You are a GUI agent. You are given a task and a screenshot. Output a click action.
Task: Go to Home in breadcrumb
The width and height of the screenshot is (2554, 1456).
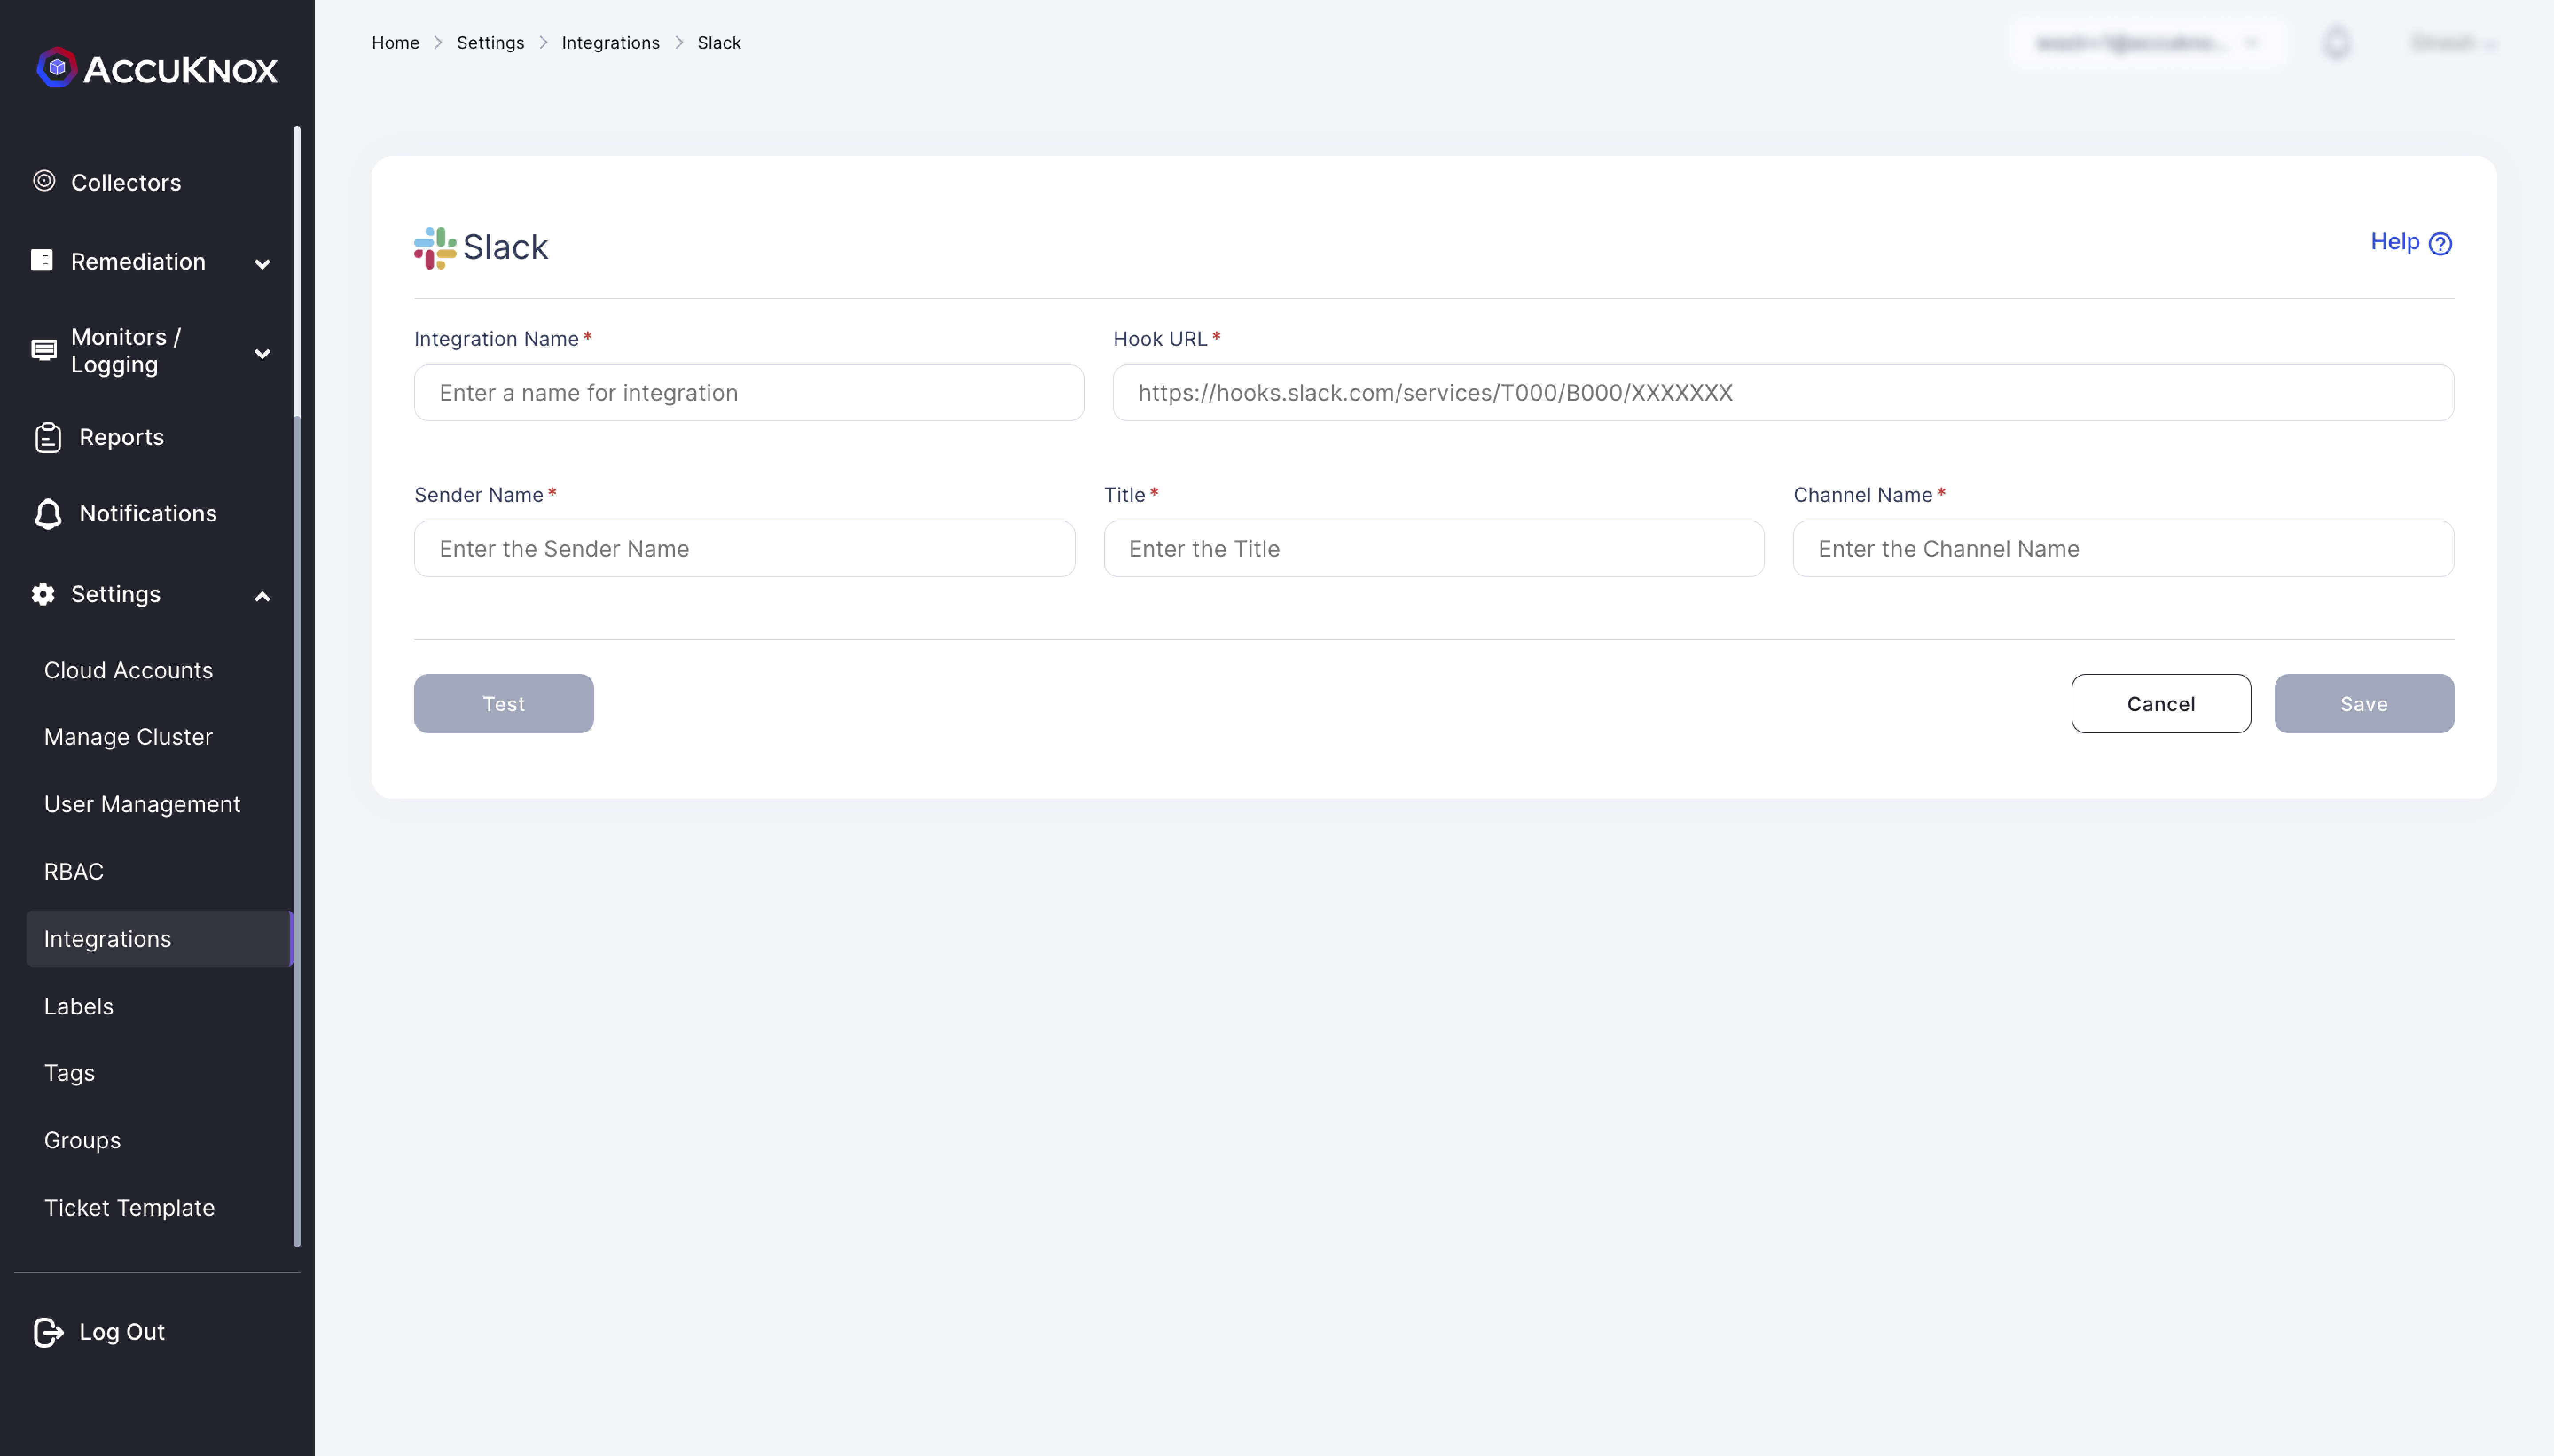[395, 42]
